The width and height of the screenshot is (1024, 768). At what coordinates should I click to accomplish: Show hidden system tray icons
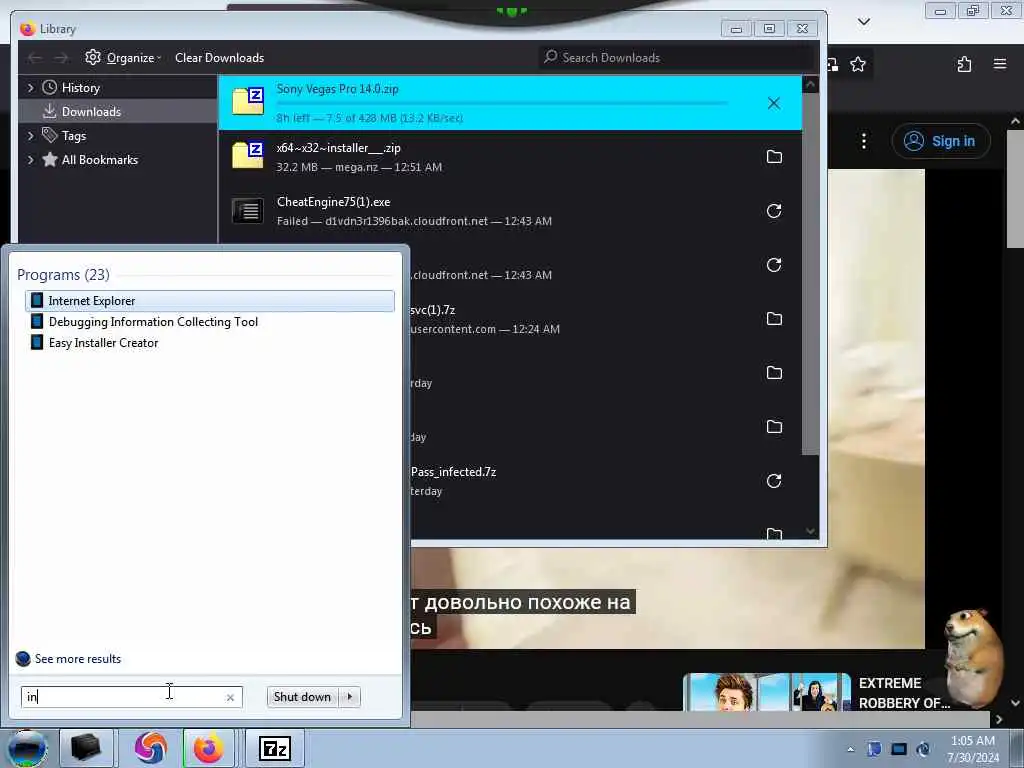point(850,749)
